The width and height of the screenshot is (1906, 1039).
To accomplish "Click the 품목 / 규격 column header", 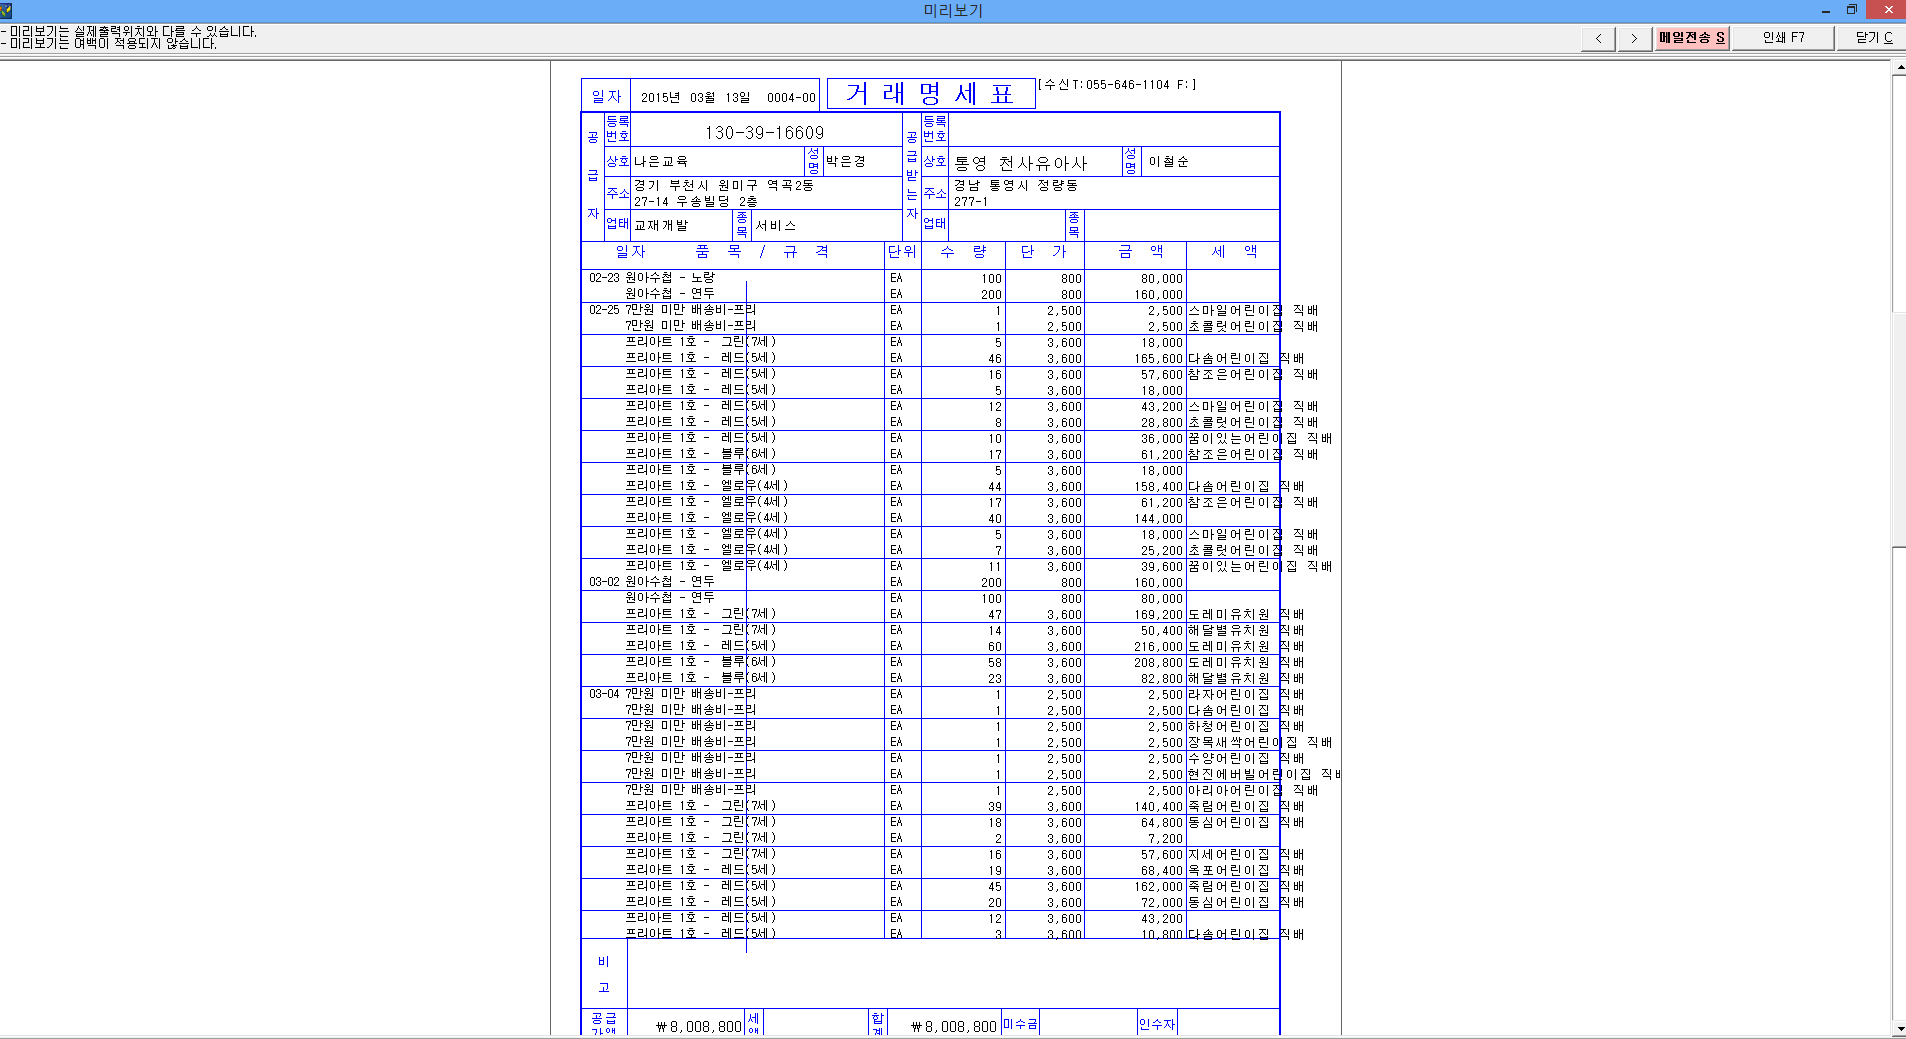I will point(762,252).
